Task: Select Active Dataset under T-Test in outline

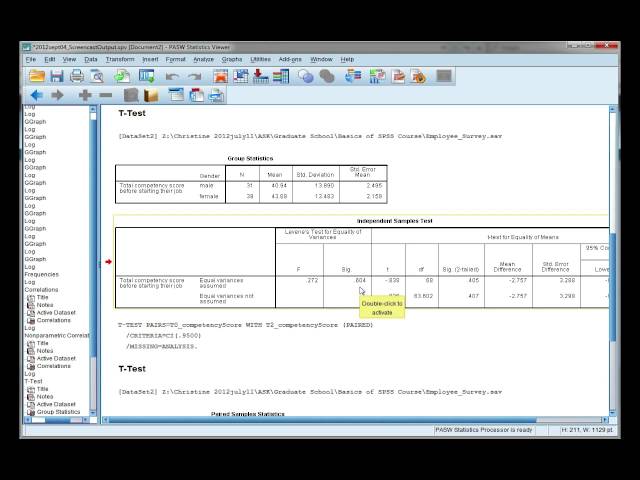Action: tap(56, 404)
